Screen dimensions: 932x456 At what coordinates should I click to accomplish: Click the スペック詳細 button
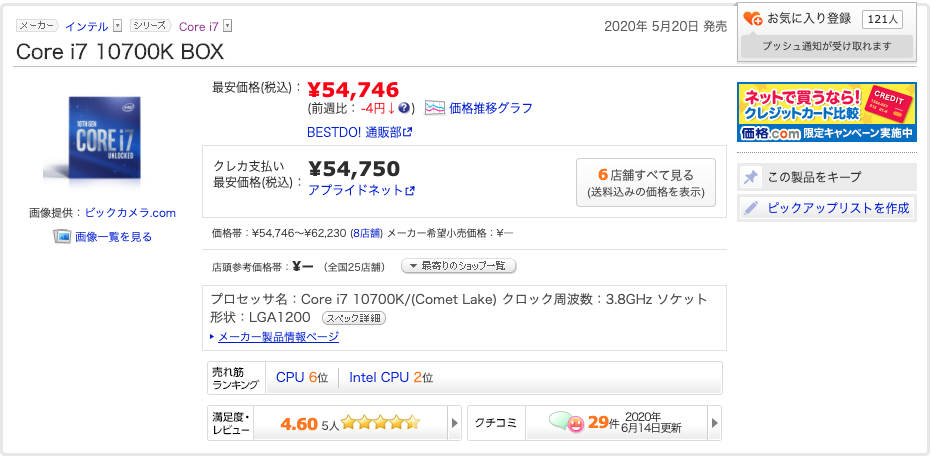[x=354, y=318]
